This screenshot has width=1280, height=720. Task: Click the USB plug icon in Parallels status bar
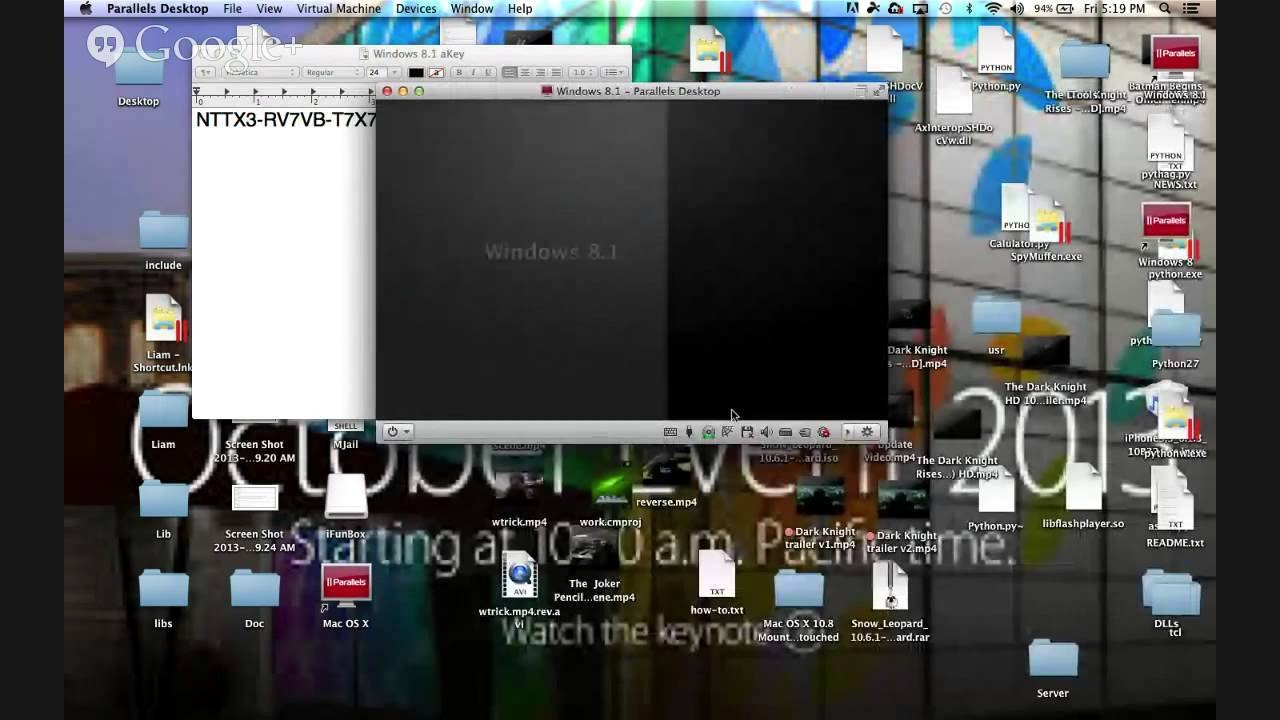[689, 432]
